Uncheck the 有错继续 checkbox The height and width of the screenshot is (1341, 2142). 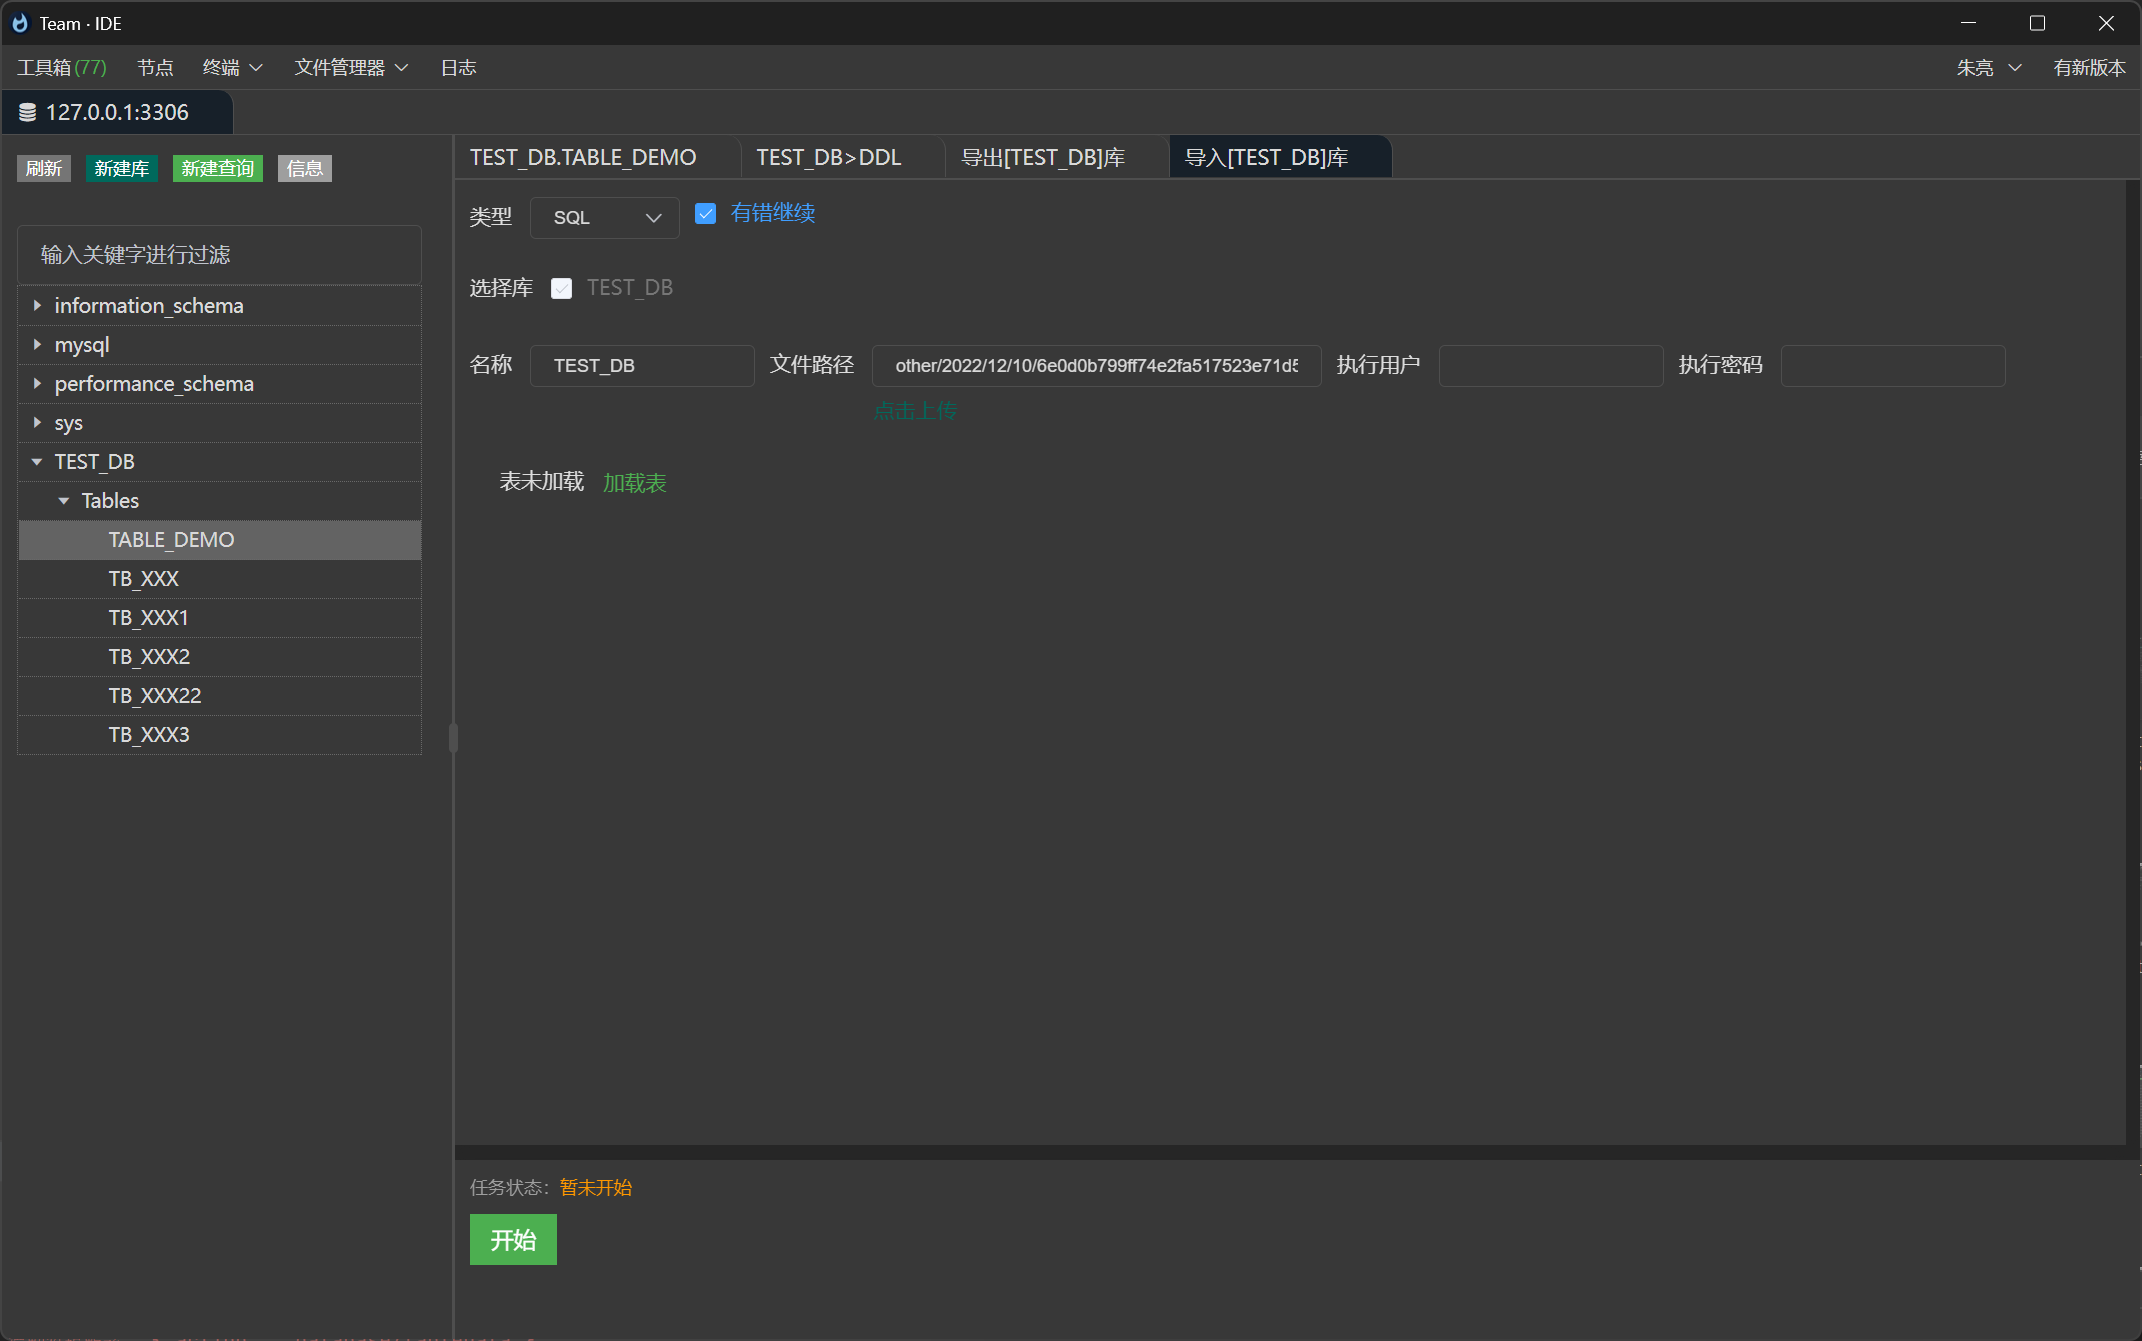(705, 213)
